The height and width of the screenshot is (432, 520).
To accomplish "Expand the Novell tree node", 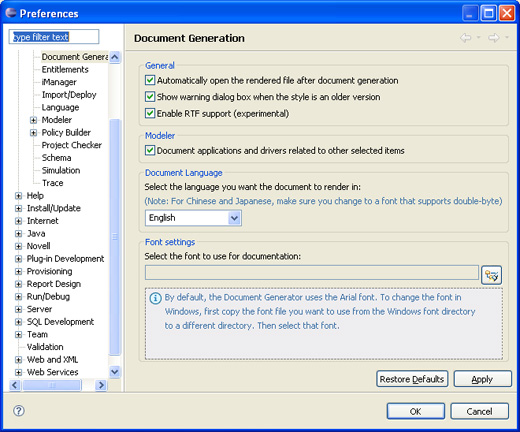I will [x=19, y=246].
